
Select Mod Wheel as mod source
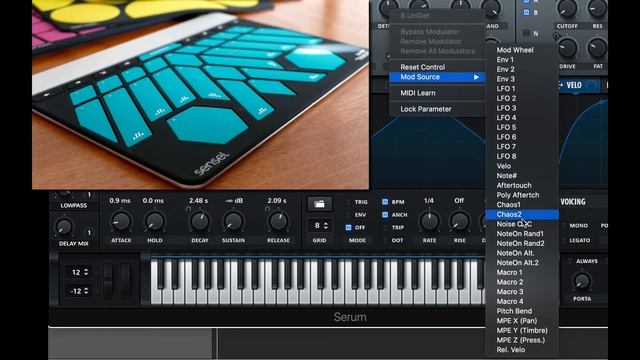pyautogui.click(x=522, y=50)
